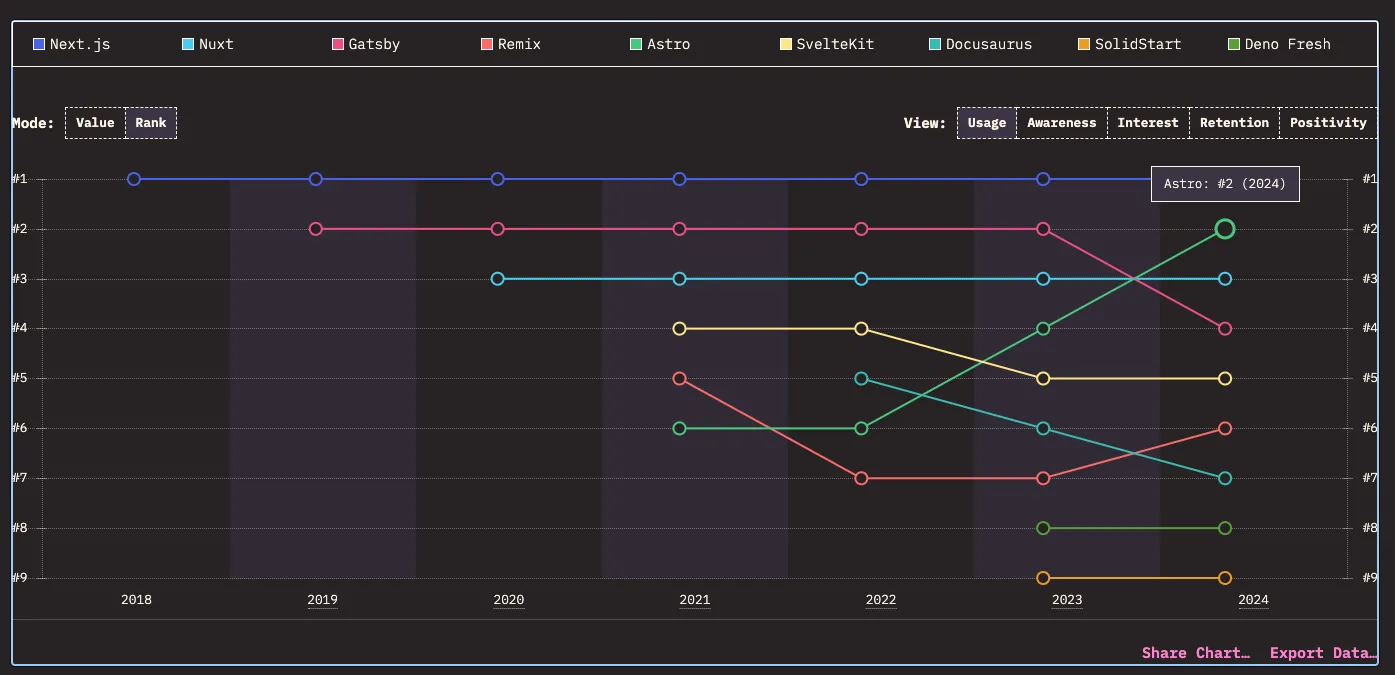This screenshot has width=1395, height=675.
Task: Select Docusaurus 2022 data point
Action: tap(862, 379)
